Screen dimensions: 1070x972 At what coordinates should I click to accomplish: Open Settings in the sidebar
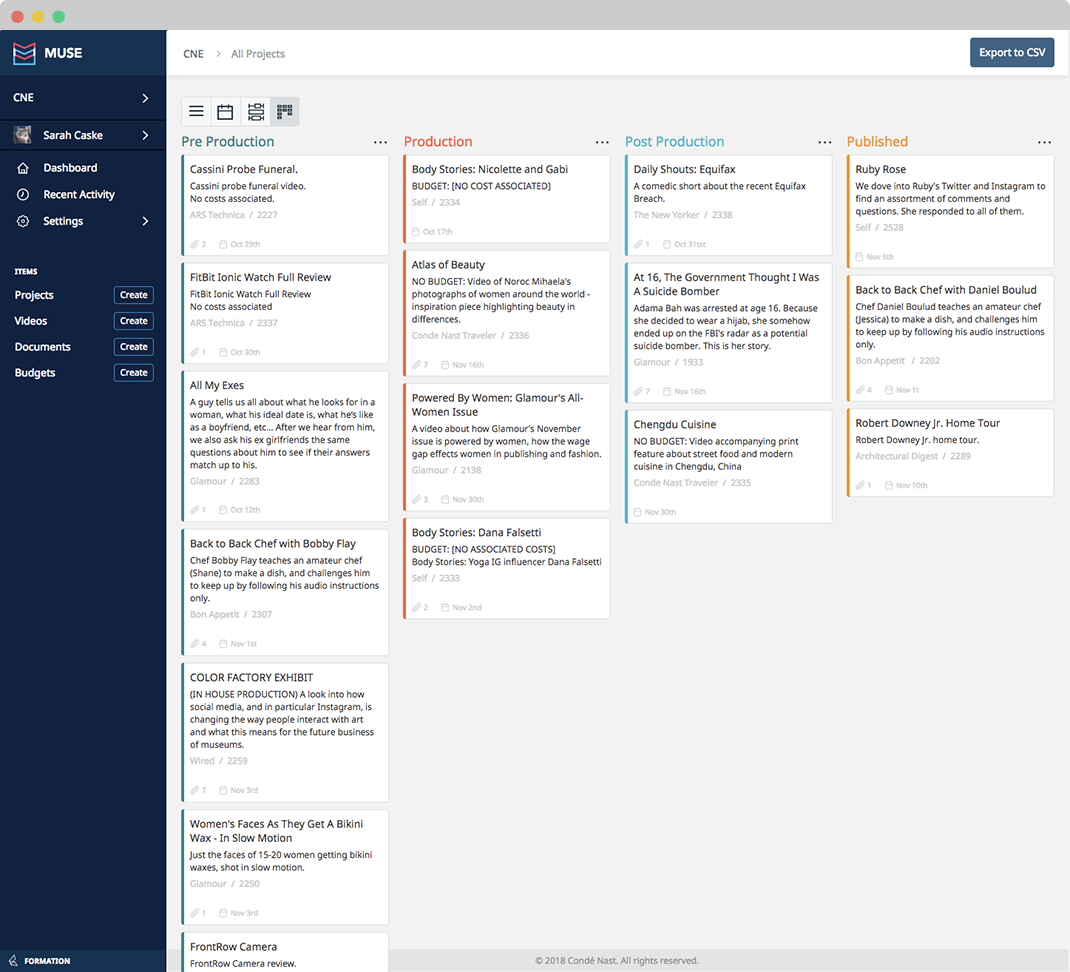click(63, 221)
